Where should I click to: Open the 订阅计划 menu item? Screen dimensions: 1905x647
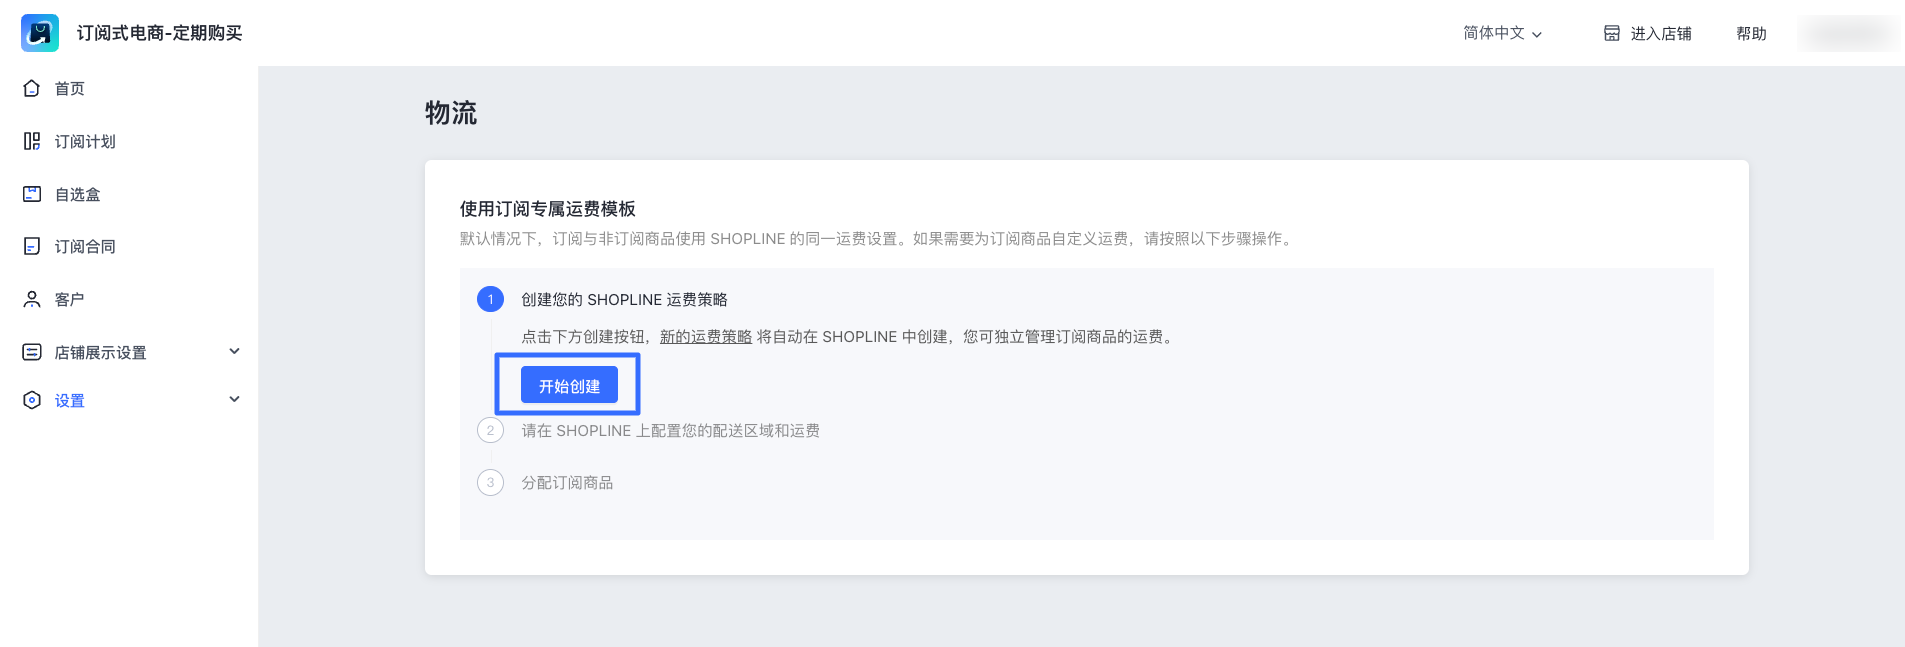(85, 142)
